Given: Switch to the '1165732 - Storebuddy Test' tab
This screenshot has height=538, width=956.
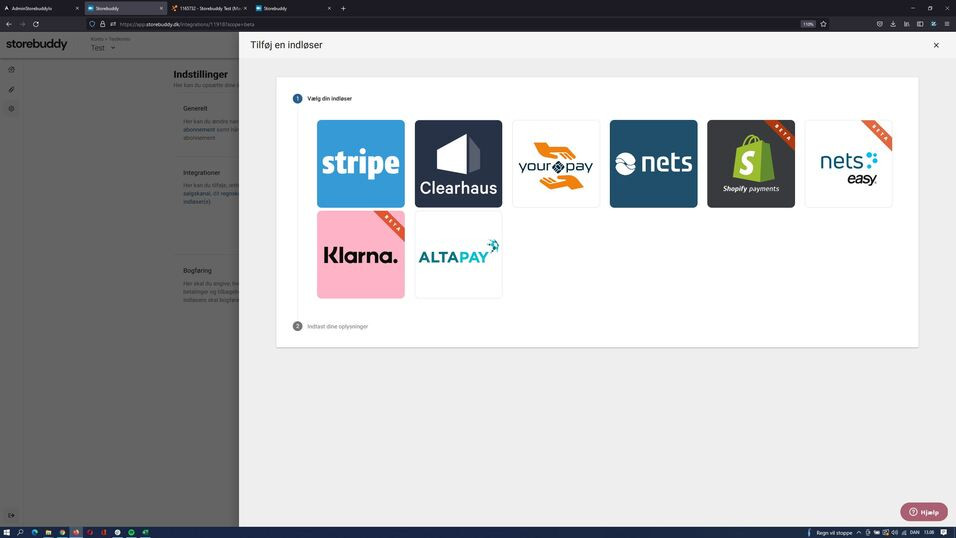Looking at the screenshot, I should coord(208,8).
